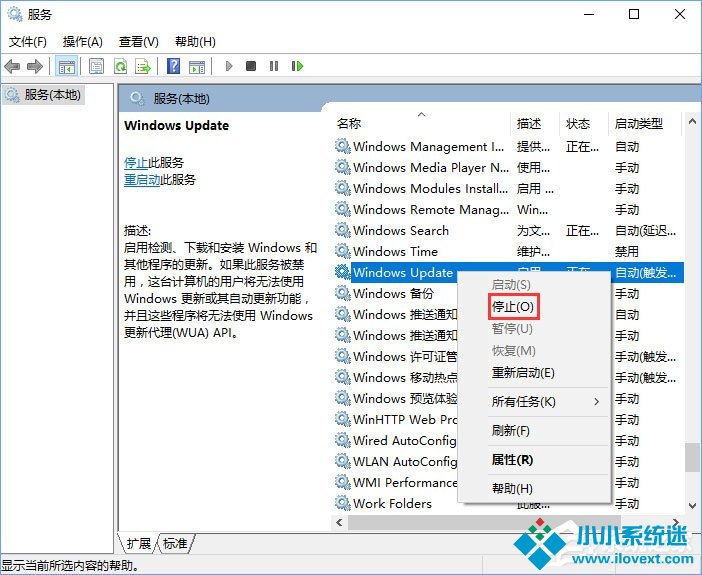
Task: Toggle the action pane toolbar icon
Action: 197,67
